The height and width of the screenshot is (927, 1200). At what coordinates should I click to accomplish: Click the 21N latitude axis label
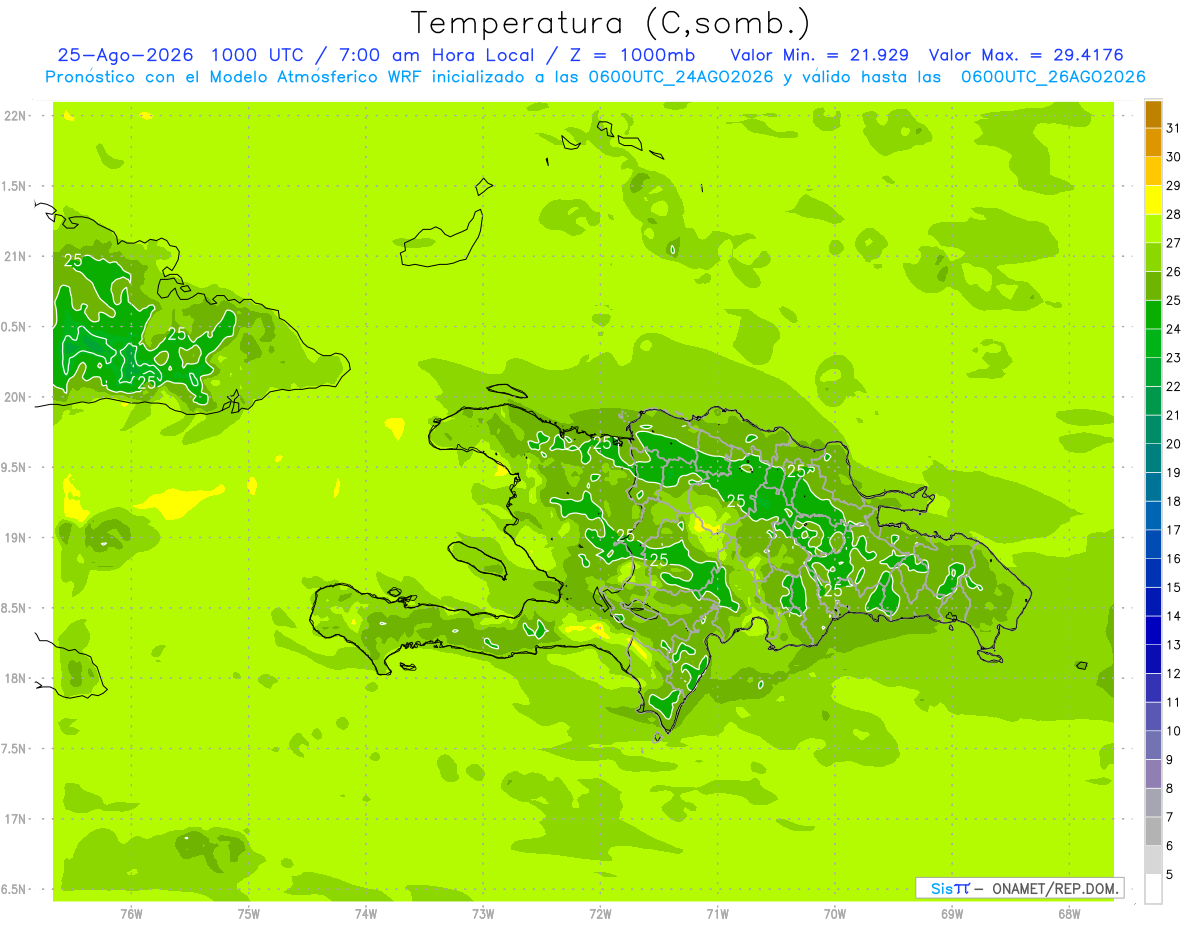tap(17, 257)
